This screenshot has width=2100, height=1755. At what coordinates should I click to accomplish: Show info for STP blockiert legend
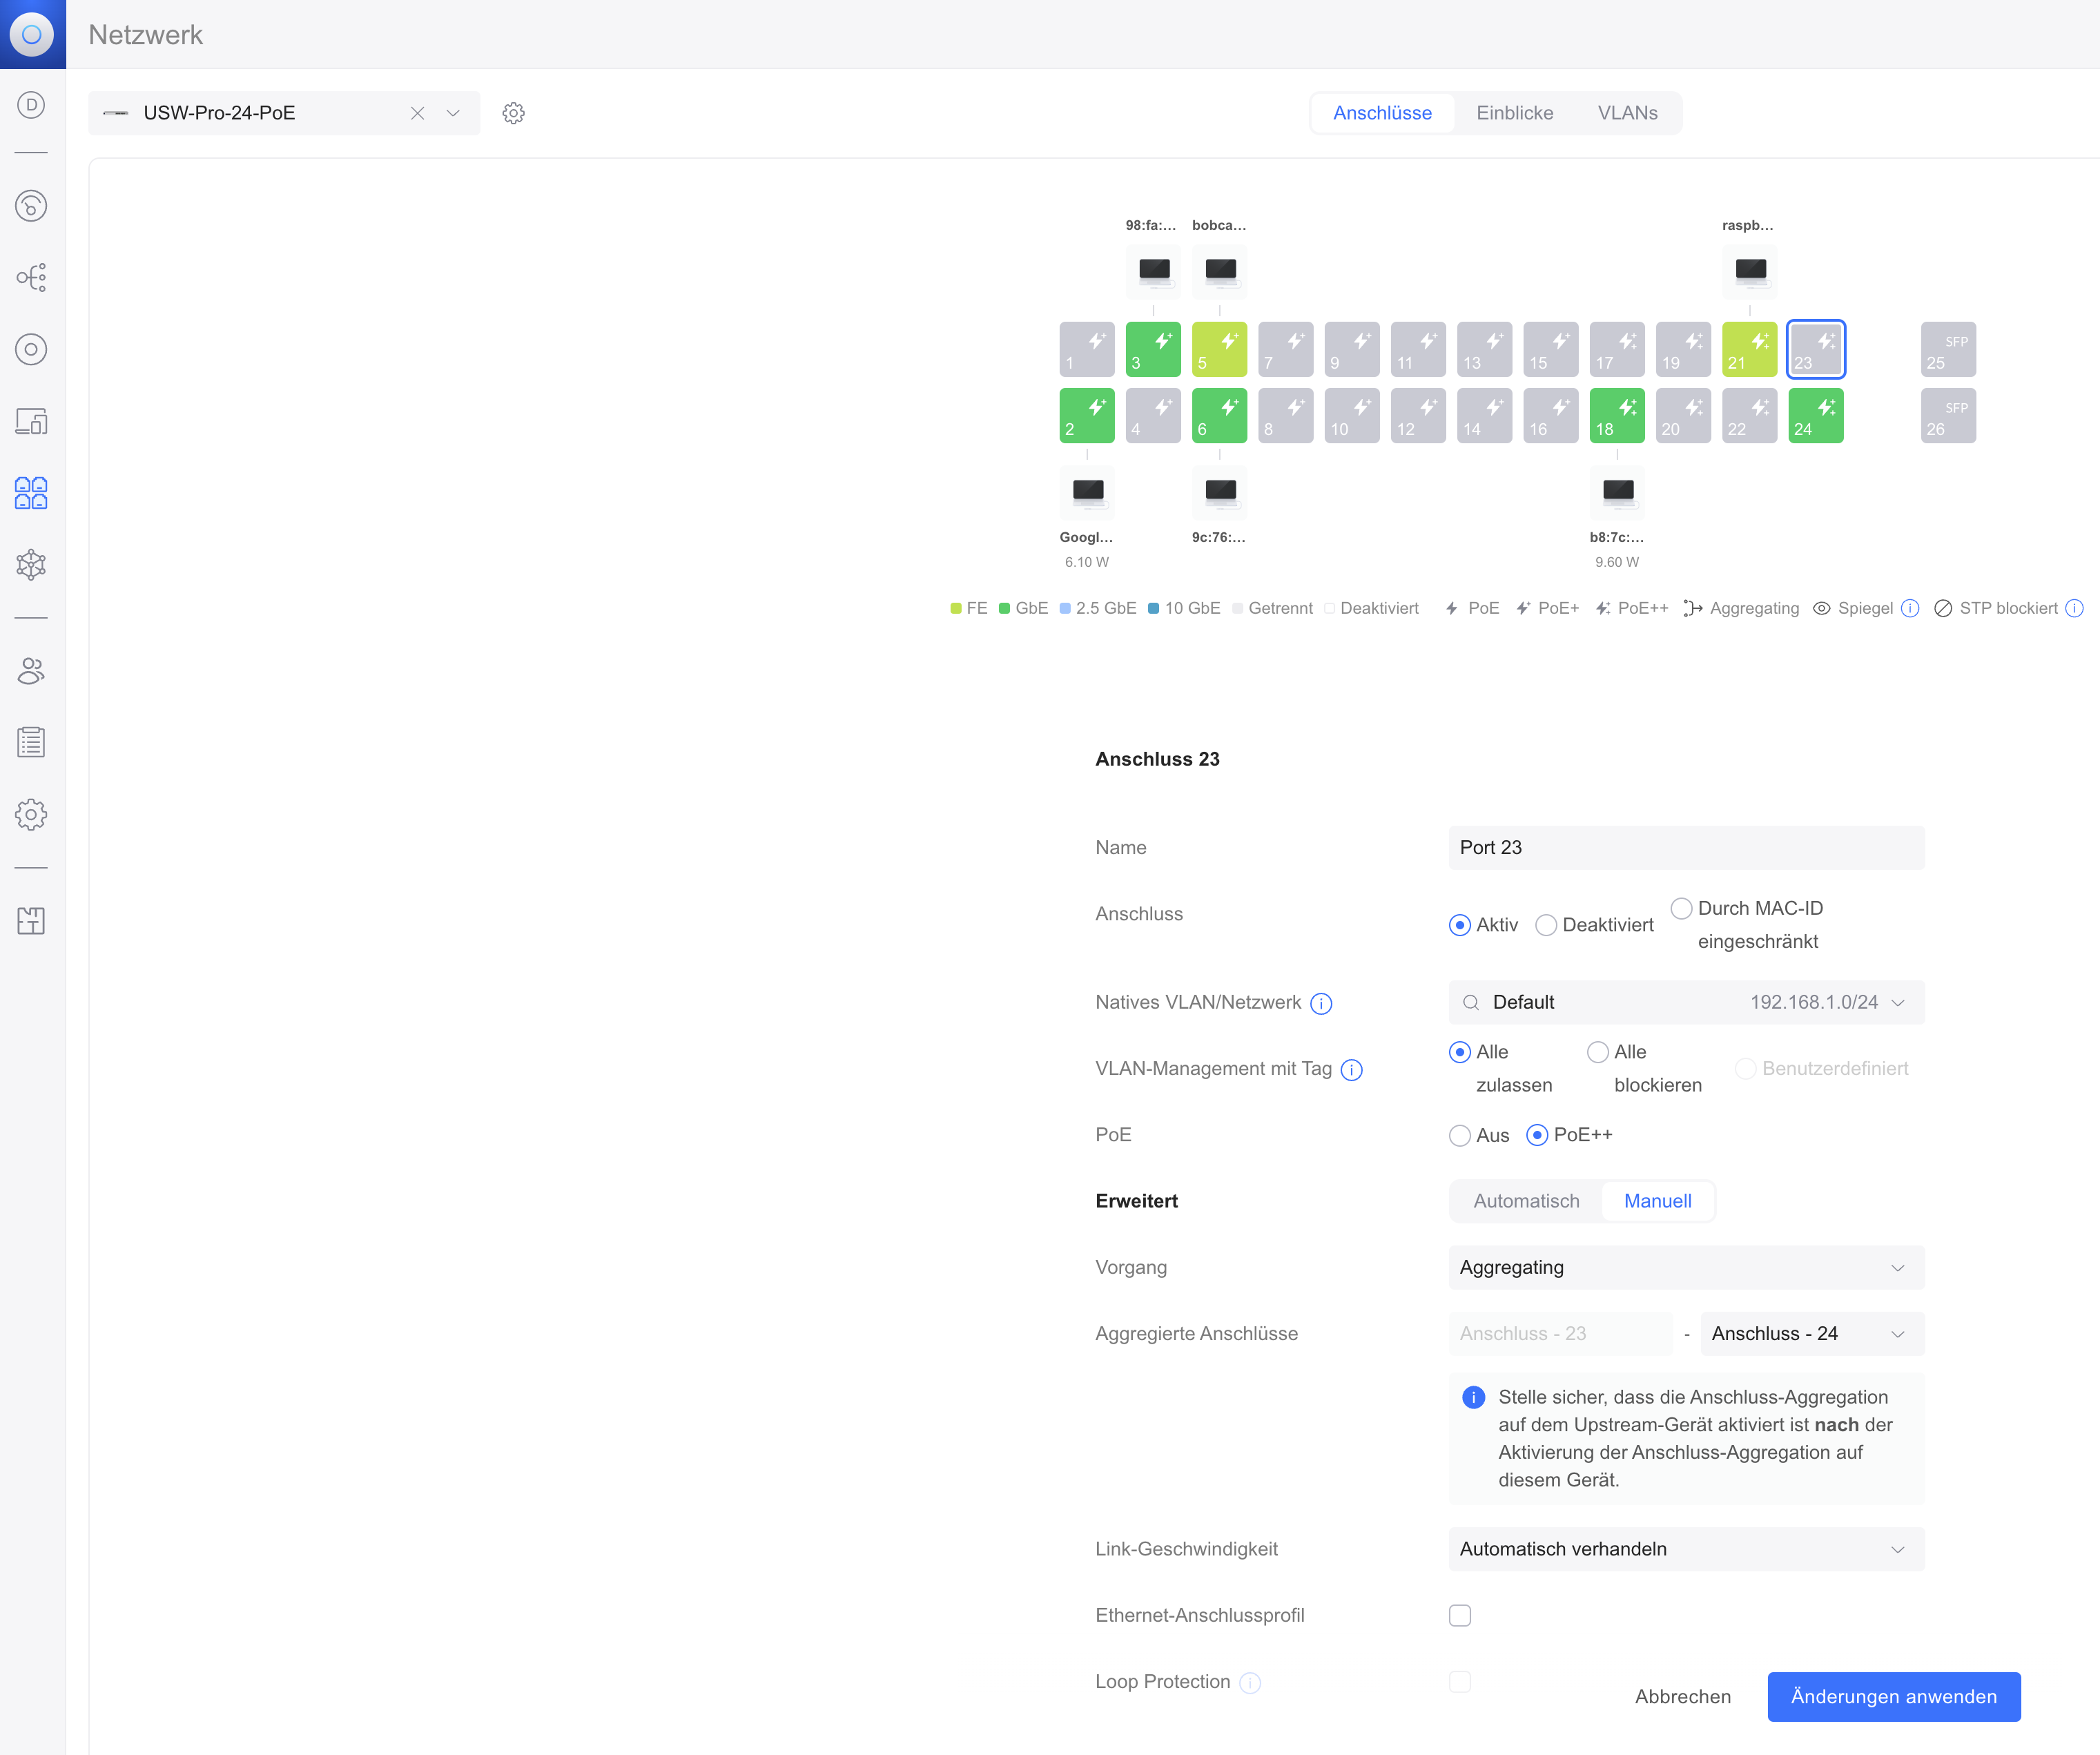[x=2074, y=608]
